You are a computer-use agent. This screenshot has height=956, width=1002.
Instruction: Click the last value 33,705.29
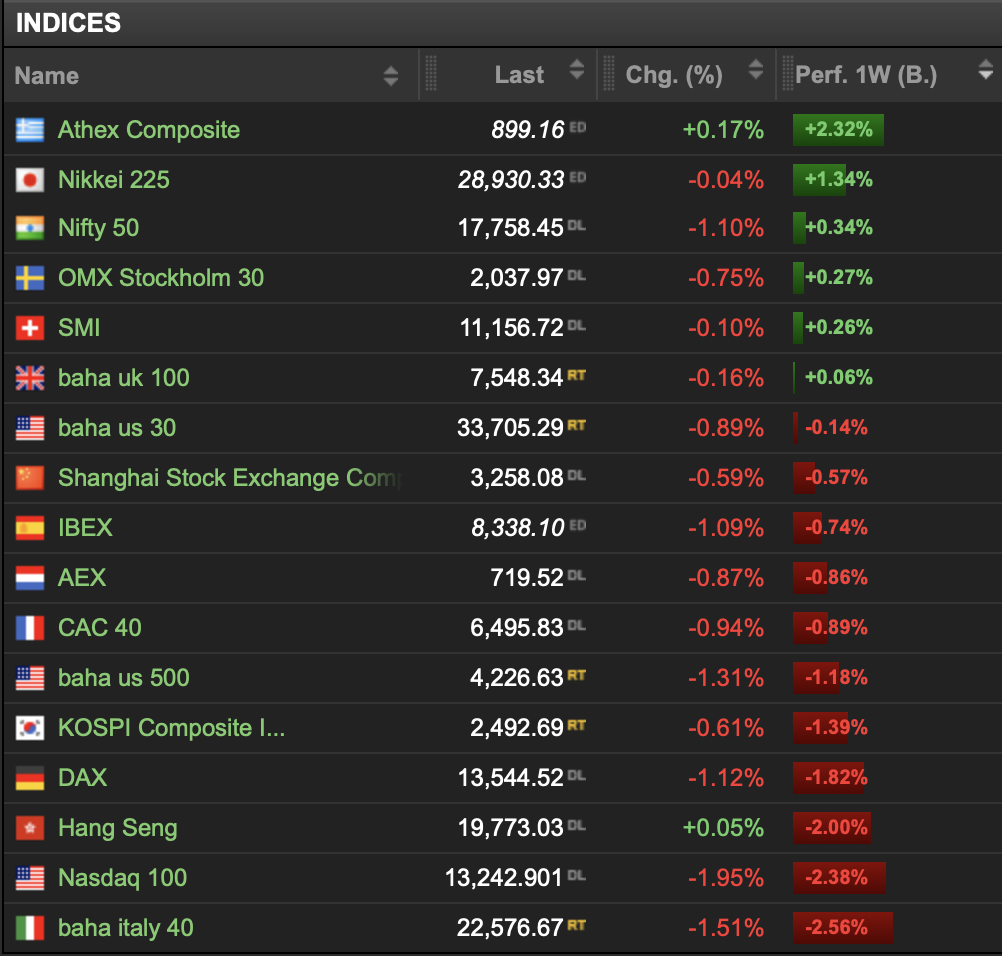511,428
